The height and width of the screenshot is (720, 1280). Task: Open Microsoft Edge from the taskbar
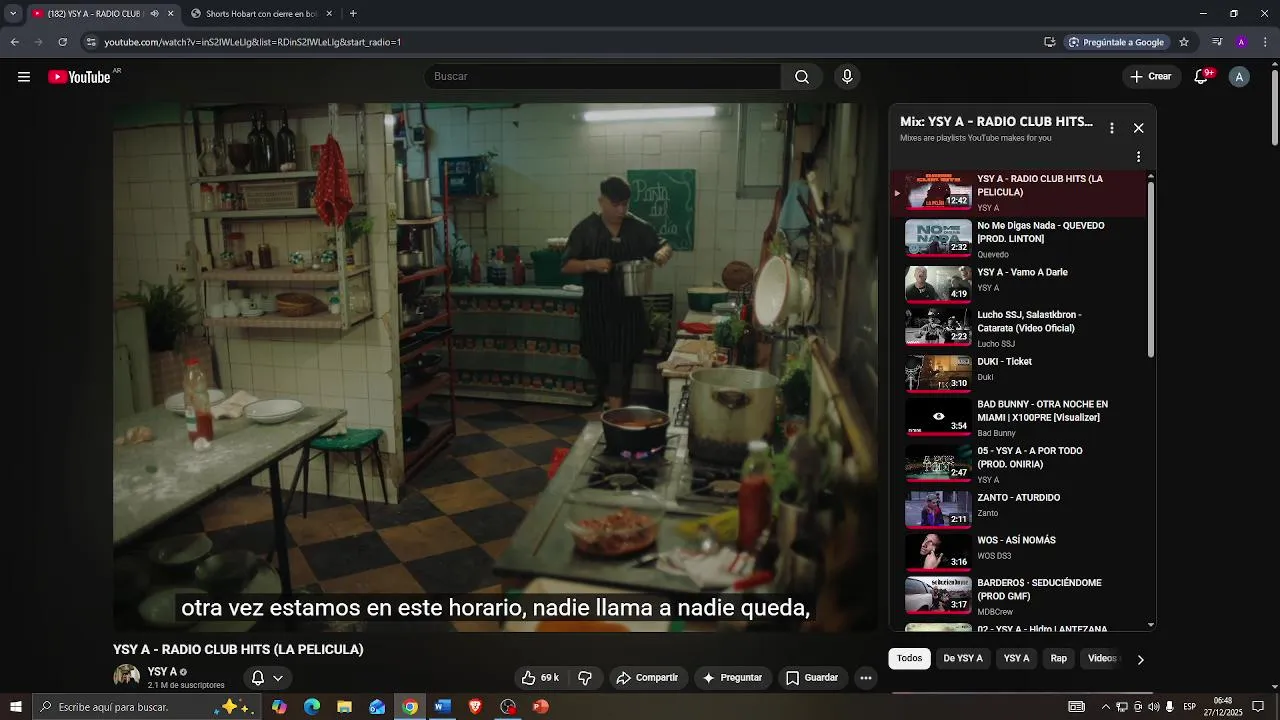pos(312,707)
